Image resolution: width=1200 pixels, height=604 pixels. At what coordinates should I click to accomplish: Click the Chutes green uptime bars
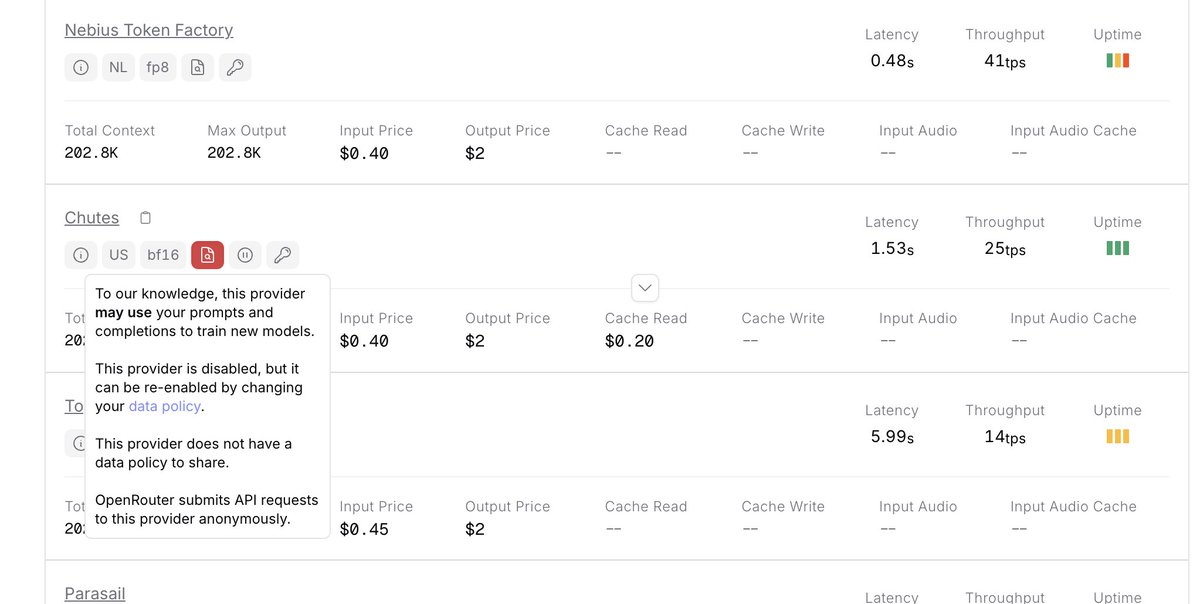[1117, 248]
